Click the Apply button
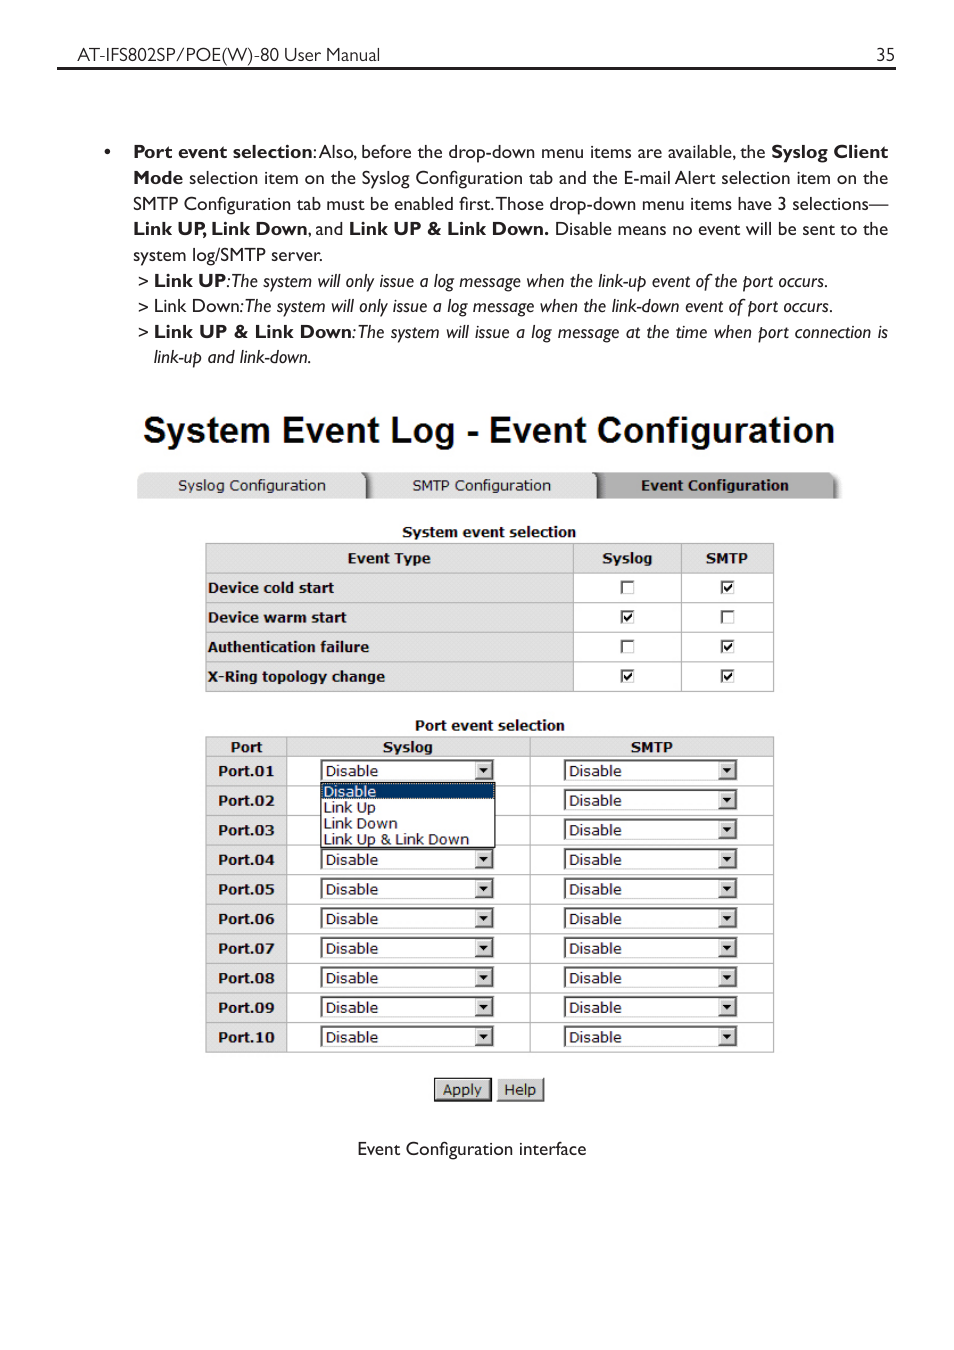Image resolution: width=954 pixels, height=1350 pixels. pos(462,1089)
